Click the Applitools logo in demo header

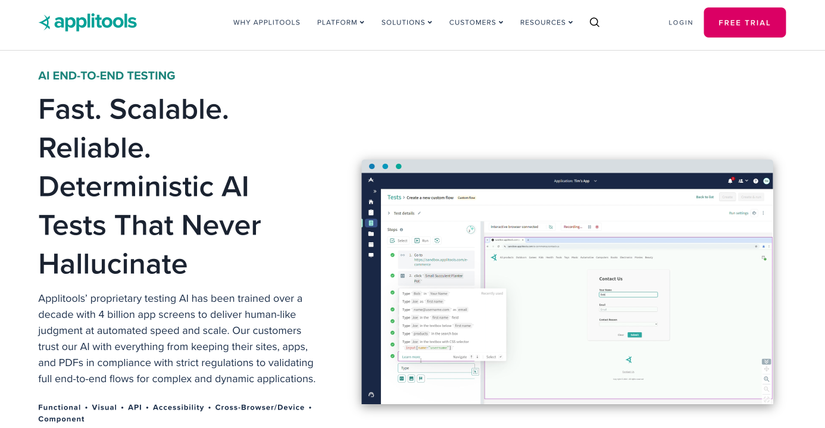click(x=371, y=180)
